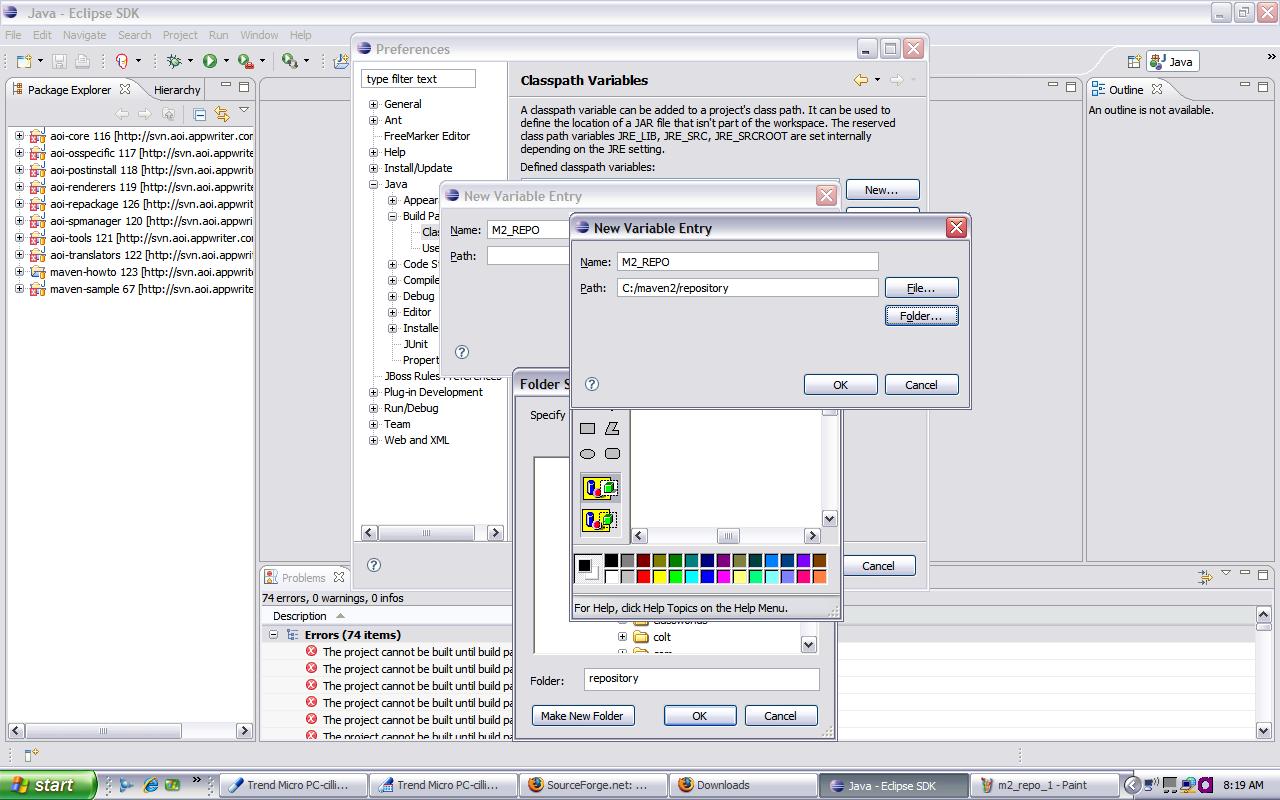Open the Navigate menu
1280x800 pixels.
tap(84, 35)
